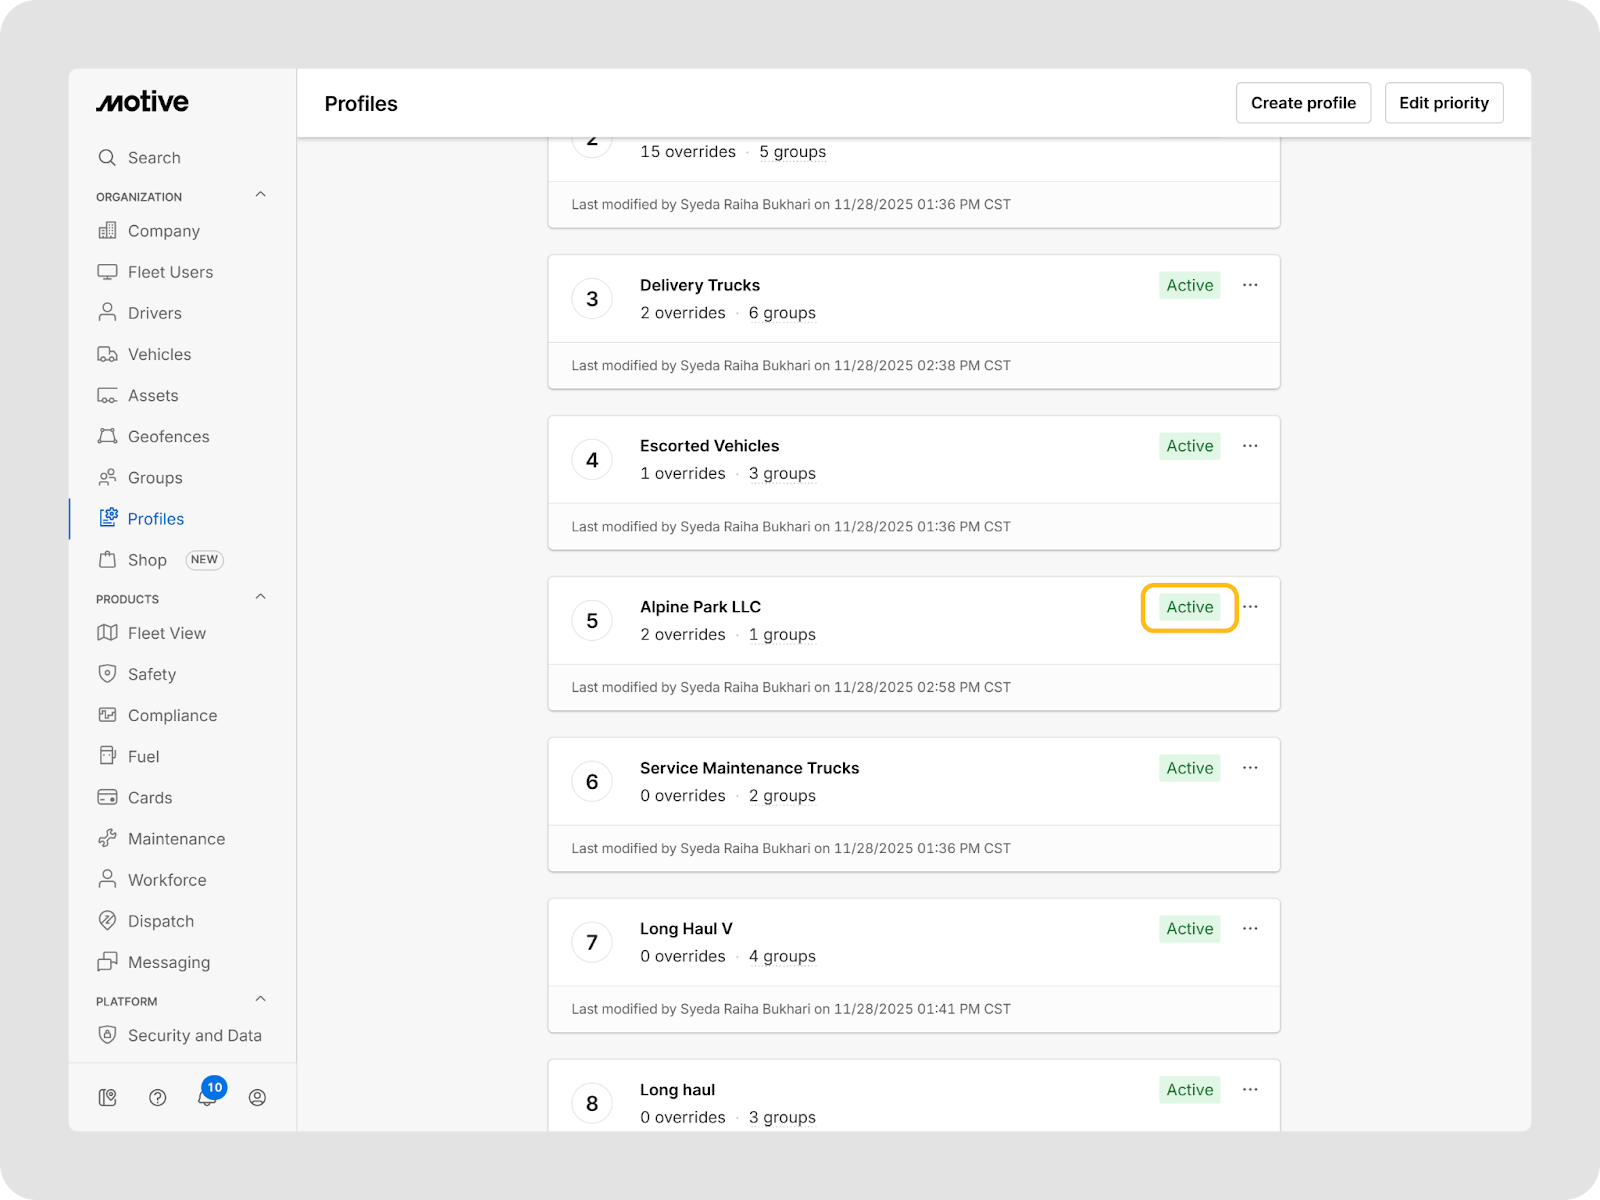Open Geofences from the sidebar
This screenshot has height=1200, width=1600.
coord(168,437)
